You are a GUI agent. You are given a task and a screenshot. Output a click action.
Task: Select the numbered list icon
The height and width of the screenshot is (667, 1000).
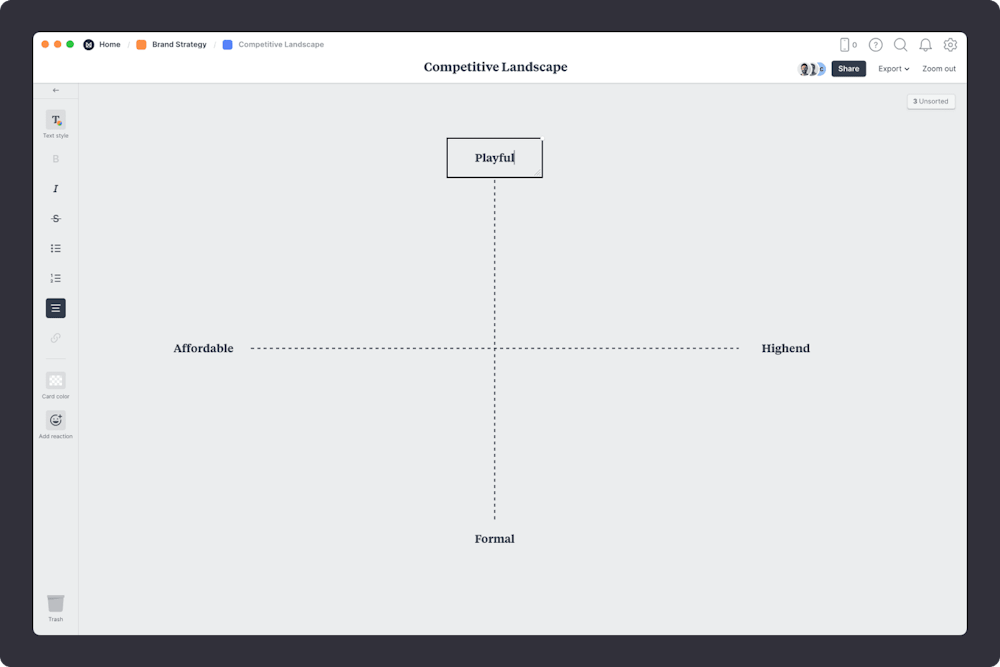tap(55, 278)
